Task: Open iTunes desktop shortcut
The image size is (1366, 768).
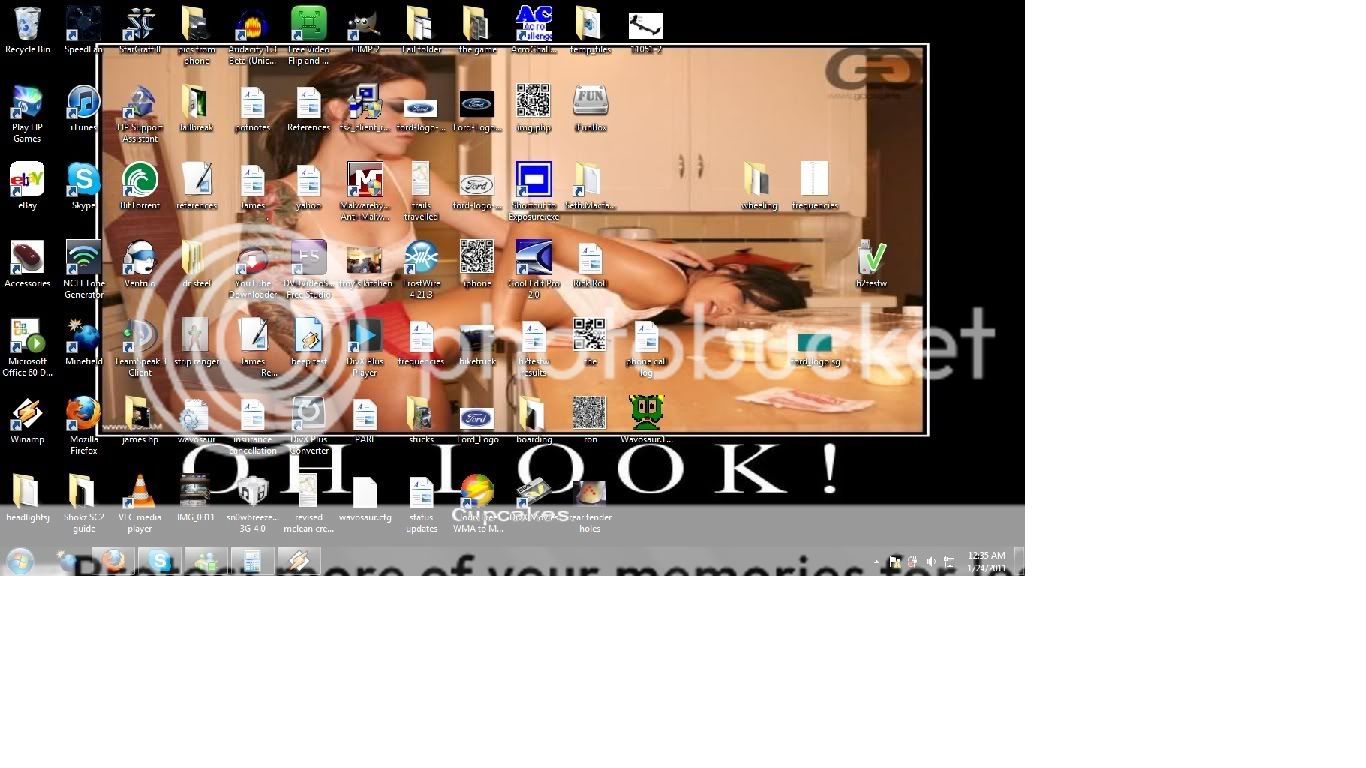Action: coord(84,102)
